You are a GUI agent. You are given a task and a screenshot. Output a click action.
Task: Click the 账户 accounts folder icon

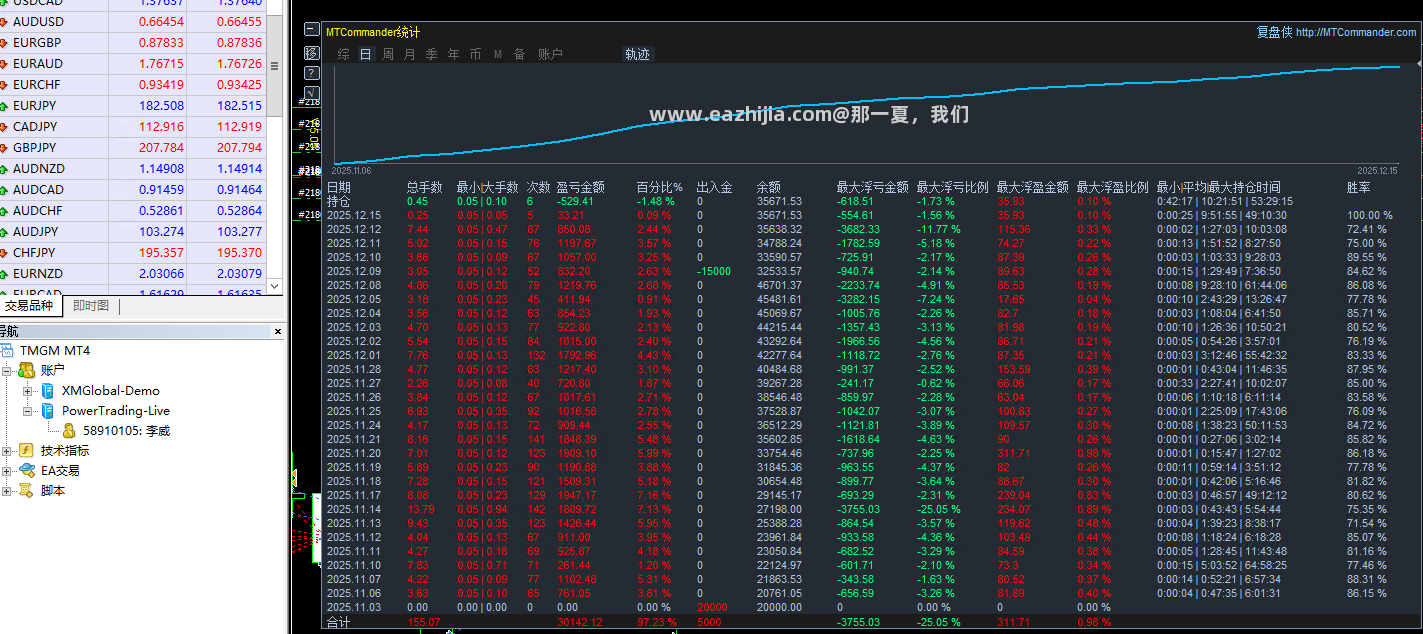click(26, 371)
